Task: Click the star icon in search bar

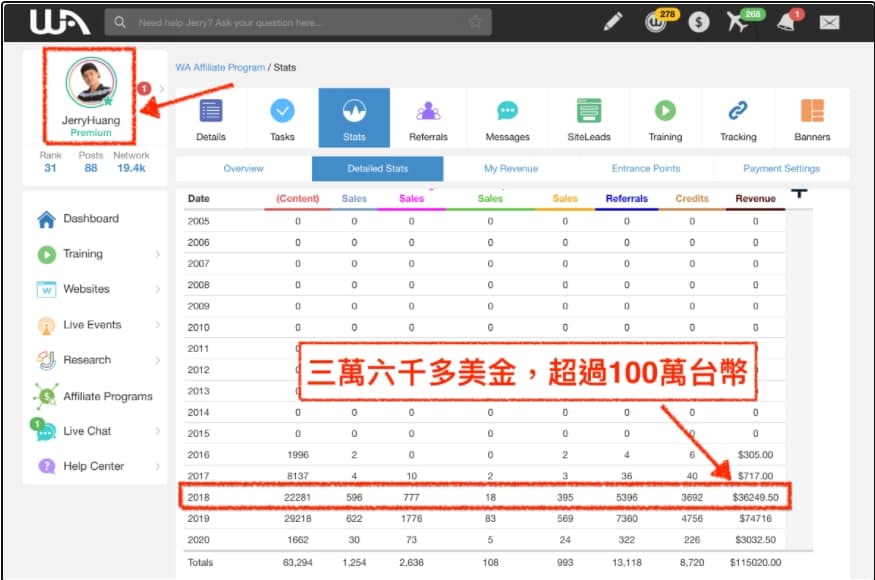Action: (x=475, y=22)
